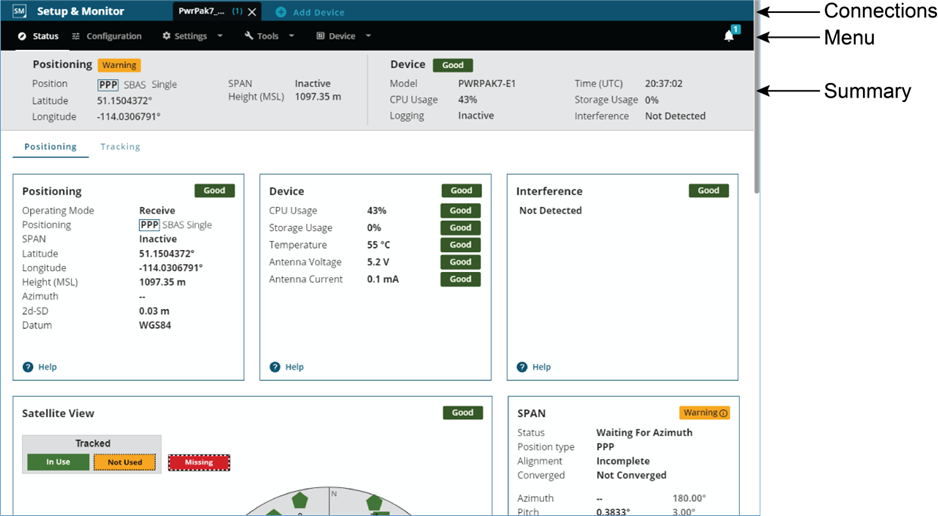This screenshot has height=516, width=938.
Task: Click the SM Setup & Monitor logo icon
Action: pyautogui.click(x=19, y=11)
